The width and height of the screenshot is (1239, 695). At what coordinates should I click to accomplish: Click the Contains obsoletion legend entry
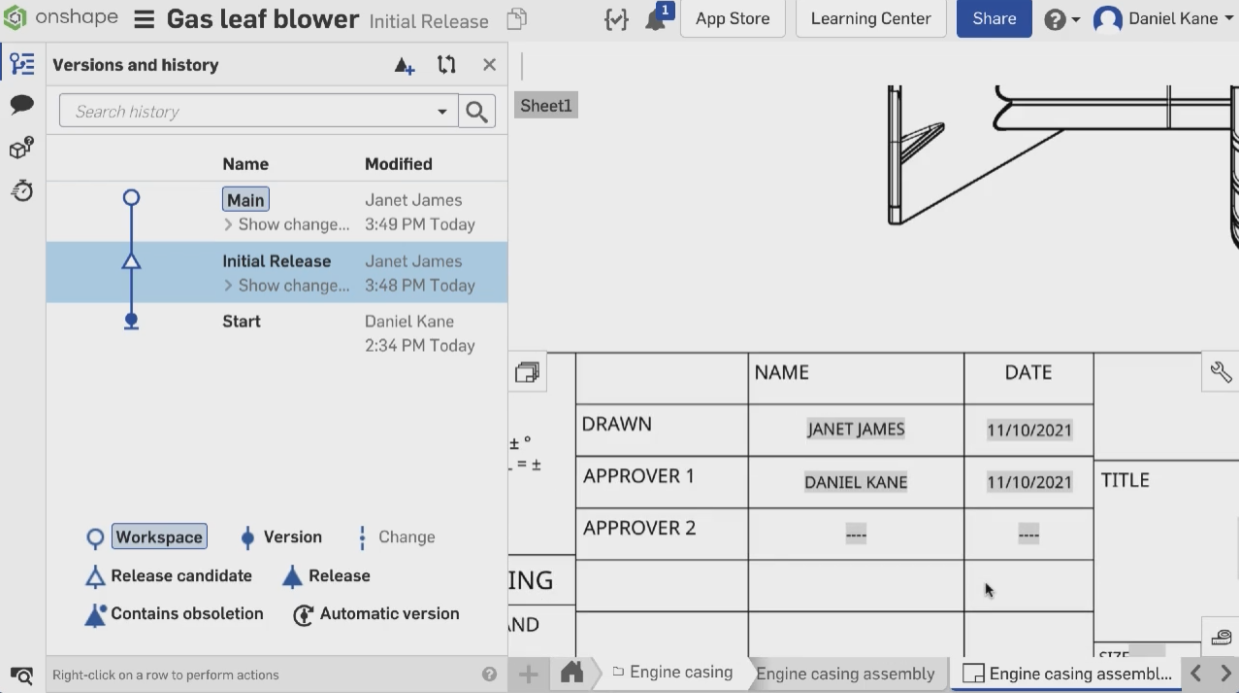174,614
